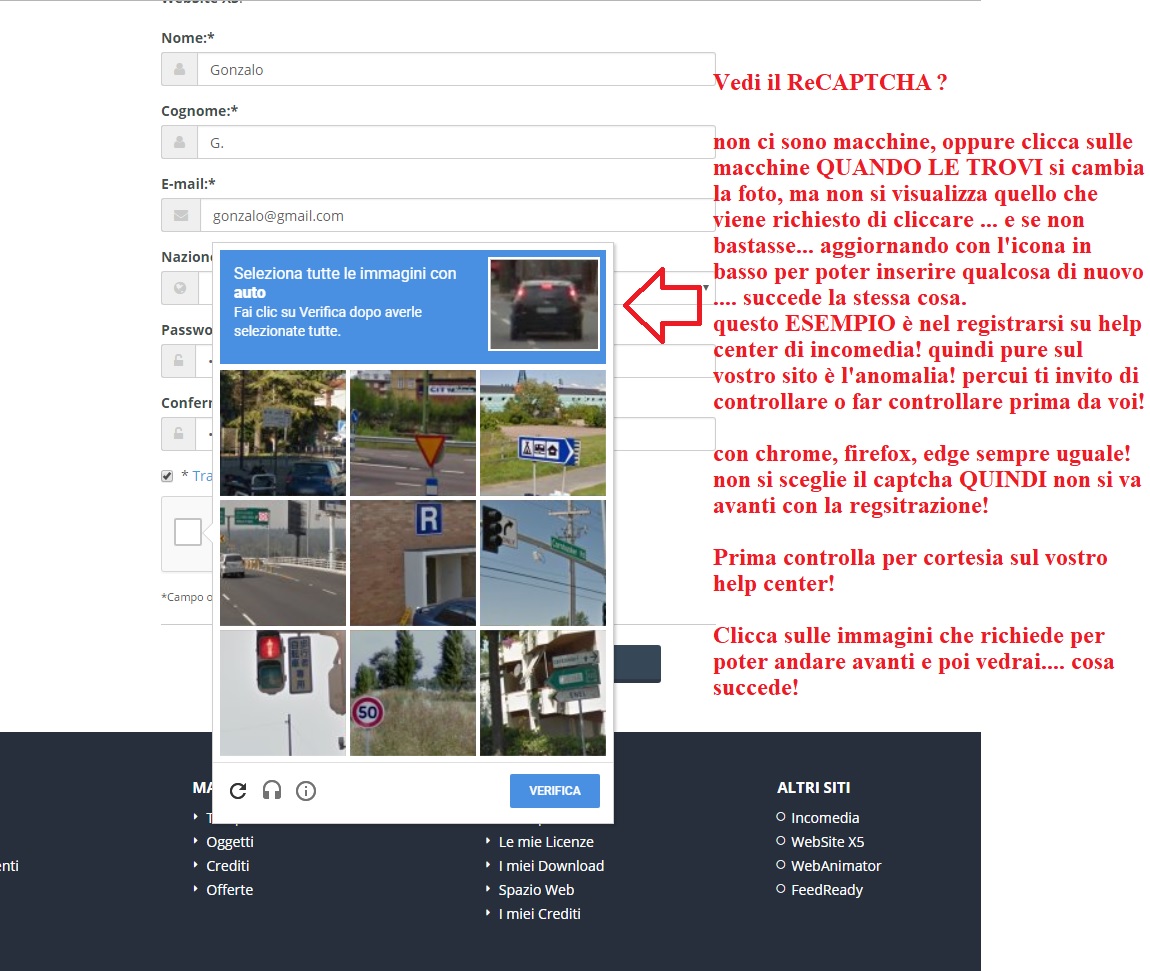Select the tile with the blue parked car and motorcycle

pos(283,433)
